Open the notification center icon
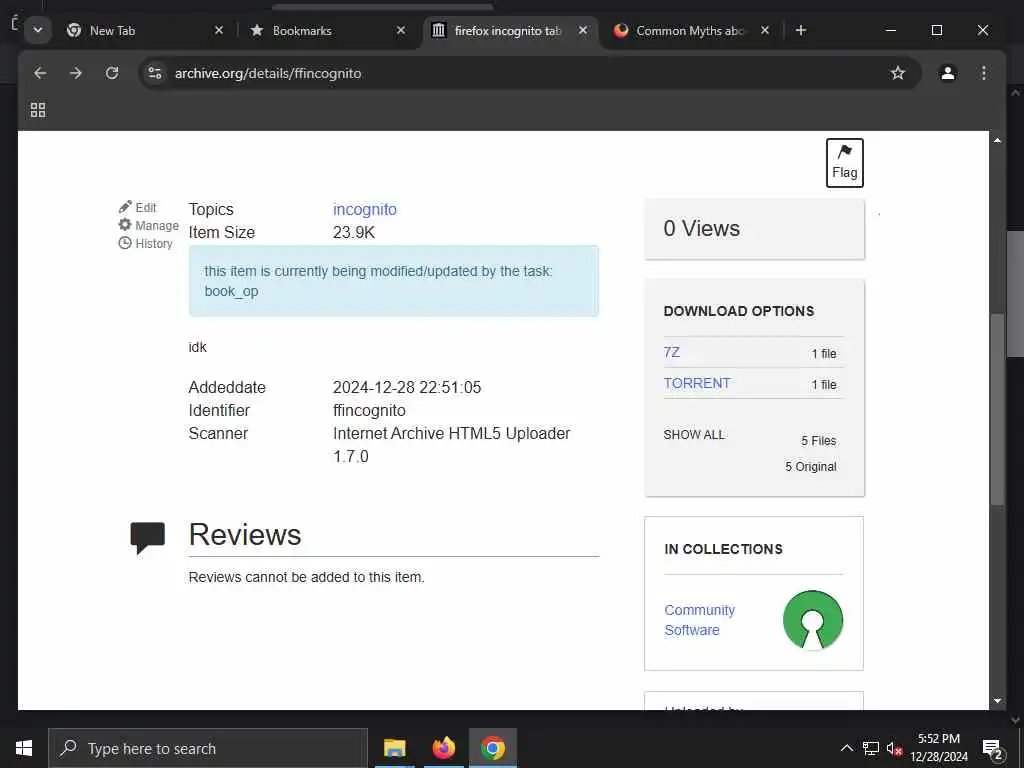The width and height of the screenshot is (1024, 768). pos(992,748)
